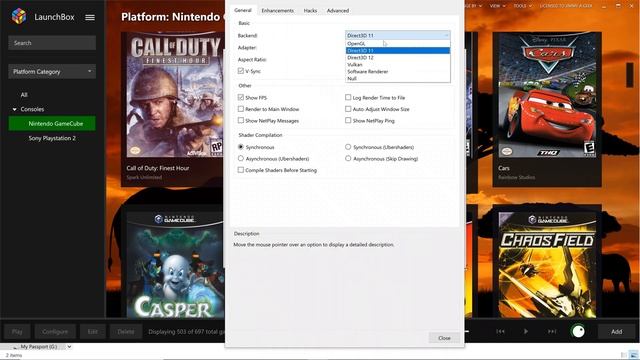Skip to next track in LaunchBox
This screenshot has width=640, height=360.
[552, 331]
